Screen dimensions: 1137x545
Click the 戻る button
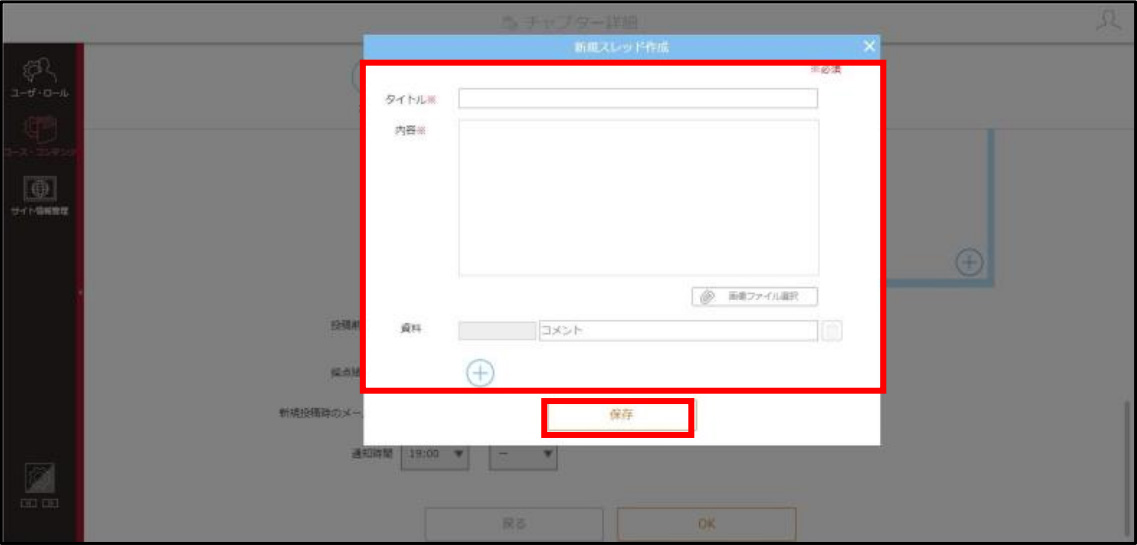pos(513,523)
